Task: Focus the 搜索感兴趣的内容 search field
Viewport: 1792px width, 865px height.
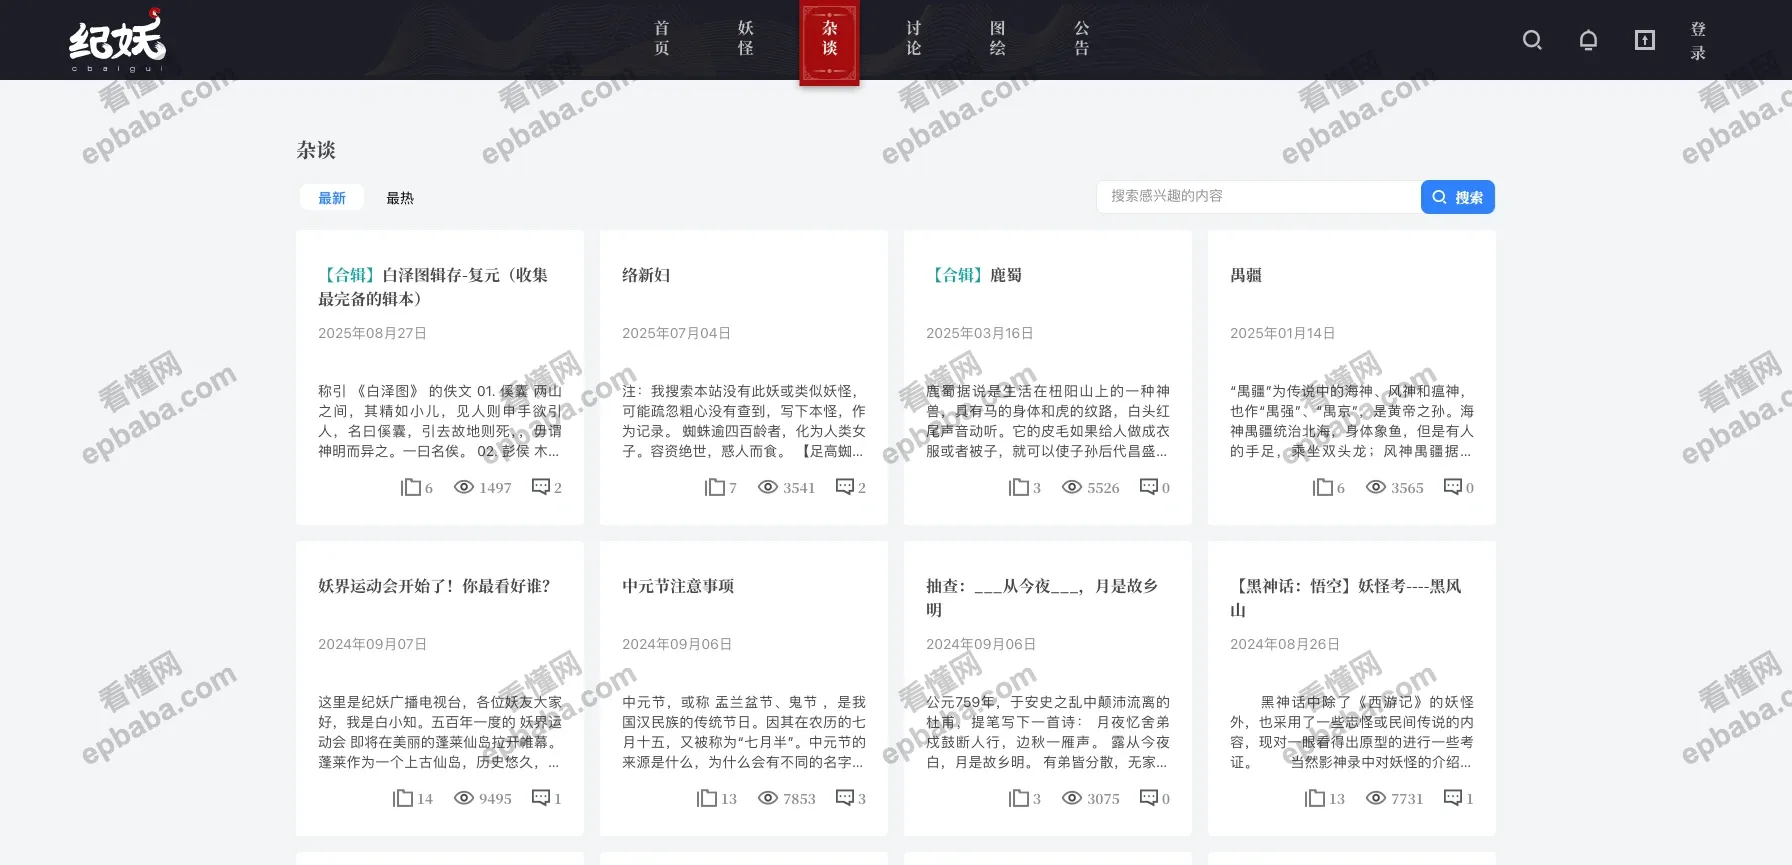Action: pyautogui.click(x=1259, y=197)
